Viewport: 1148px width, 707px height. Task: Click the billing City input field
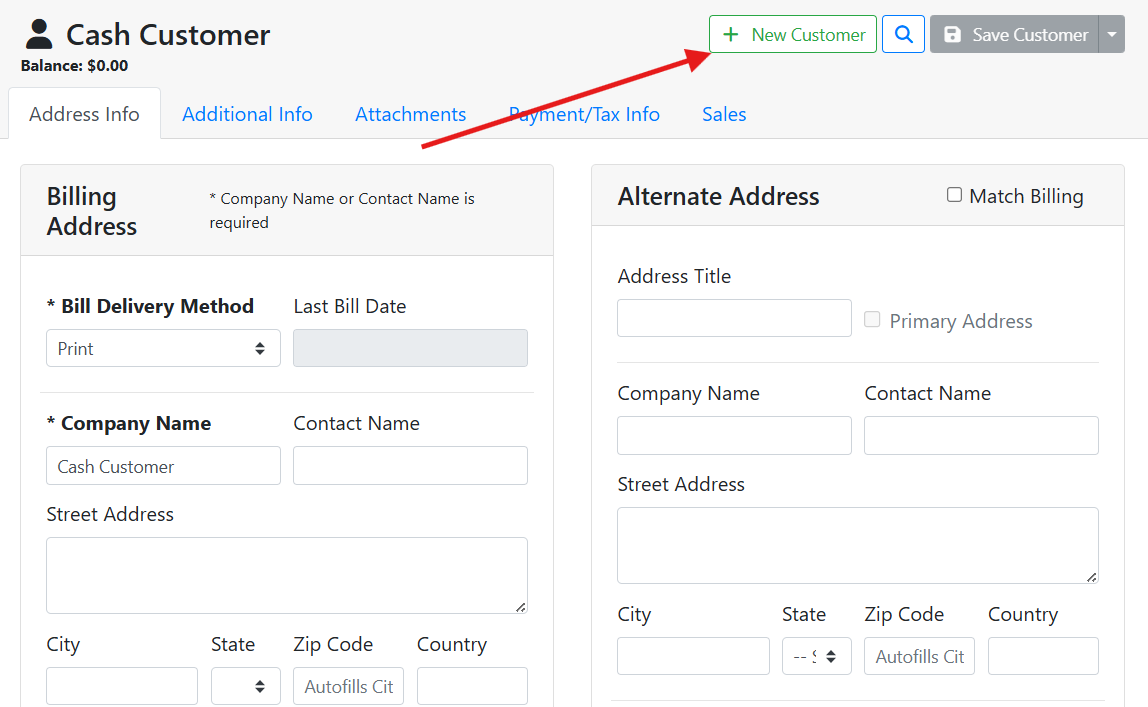tap(122, 686)
